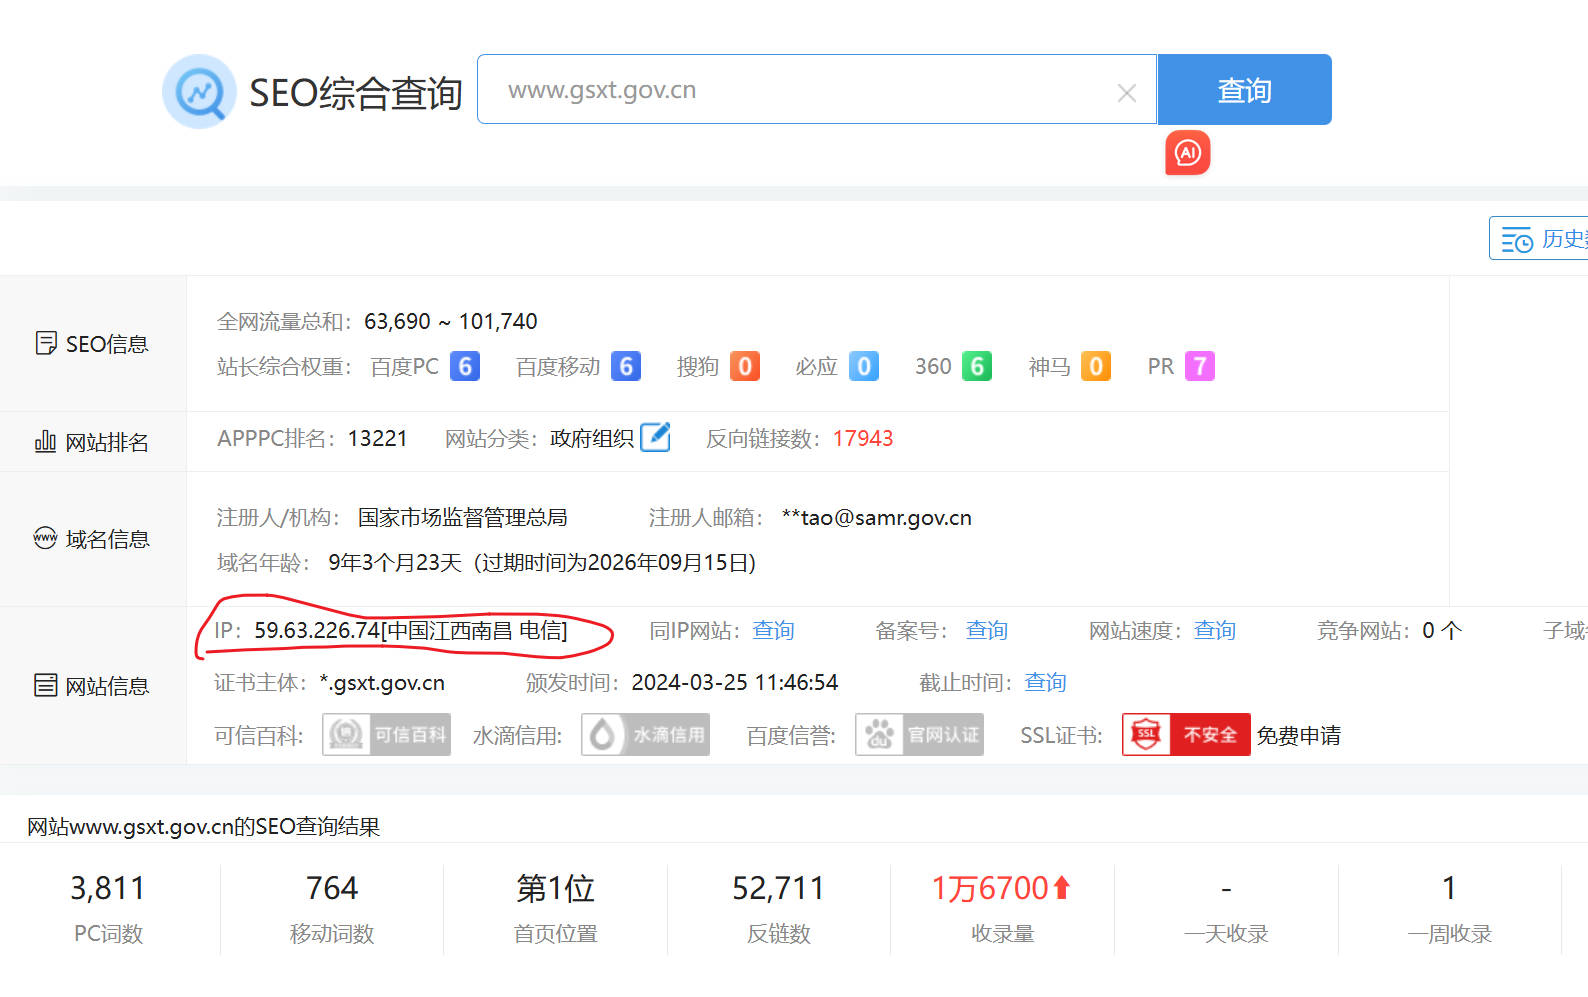Click the 可信百科 badge
Viewport: 1588px width, 997px height.
point(386,735)
